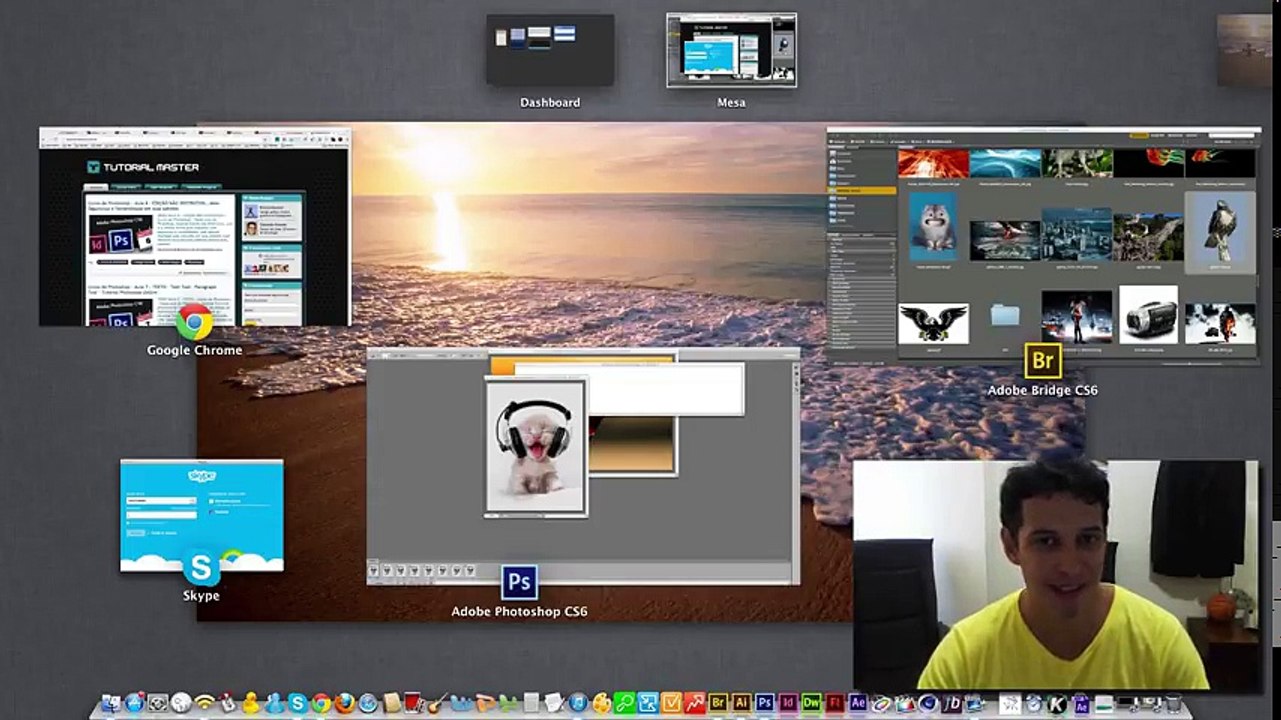Launch Adobe Flash (Fl) from the Dock
This screenshot has height=720, width=1281.
(835, 703)
